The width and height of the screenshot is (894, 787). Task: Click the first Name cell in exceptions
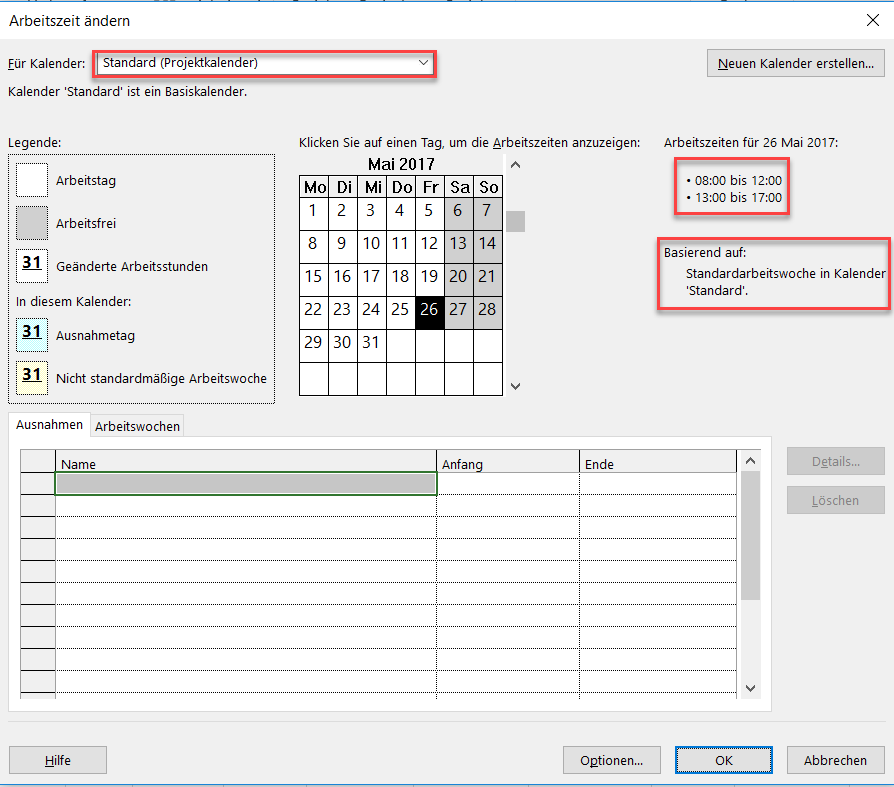(x=246, y=484)
